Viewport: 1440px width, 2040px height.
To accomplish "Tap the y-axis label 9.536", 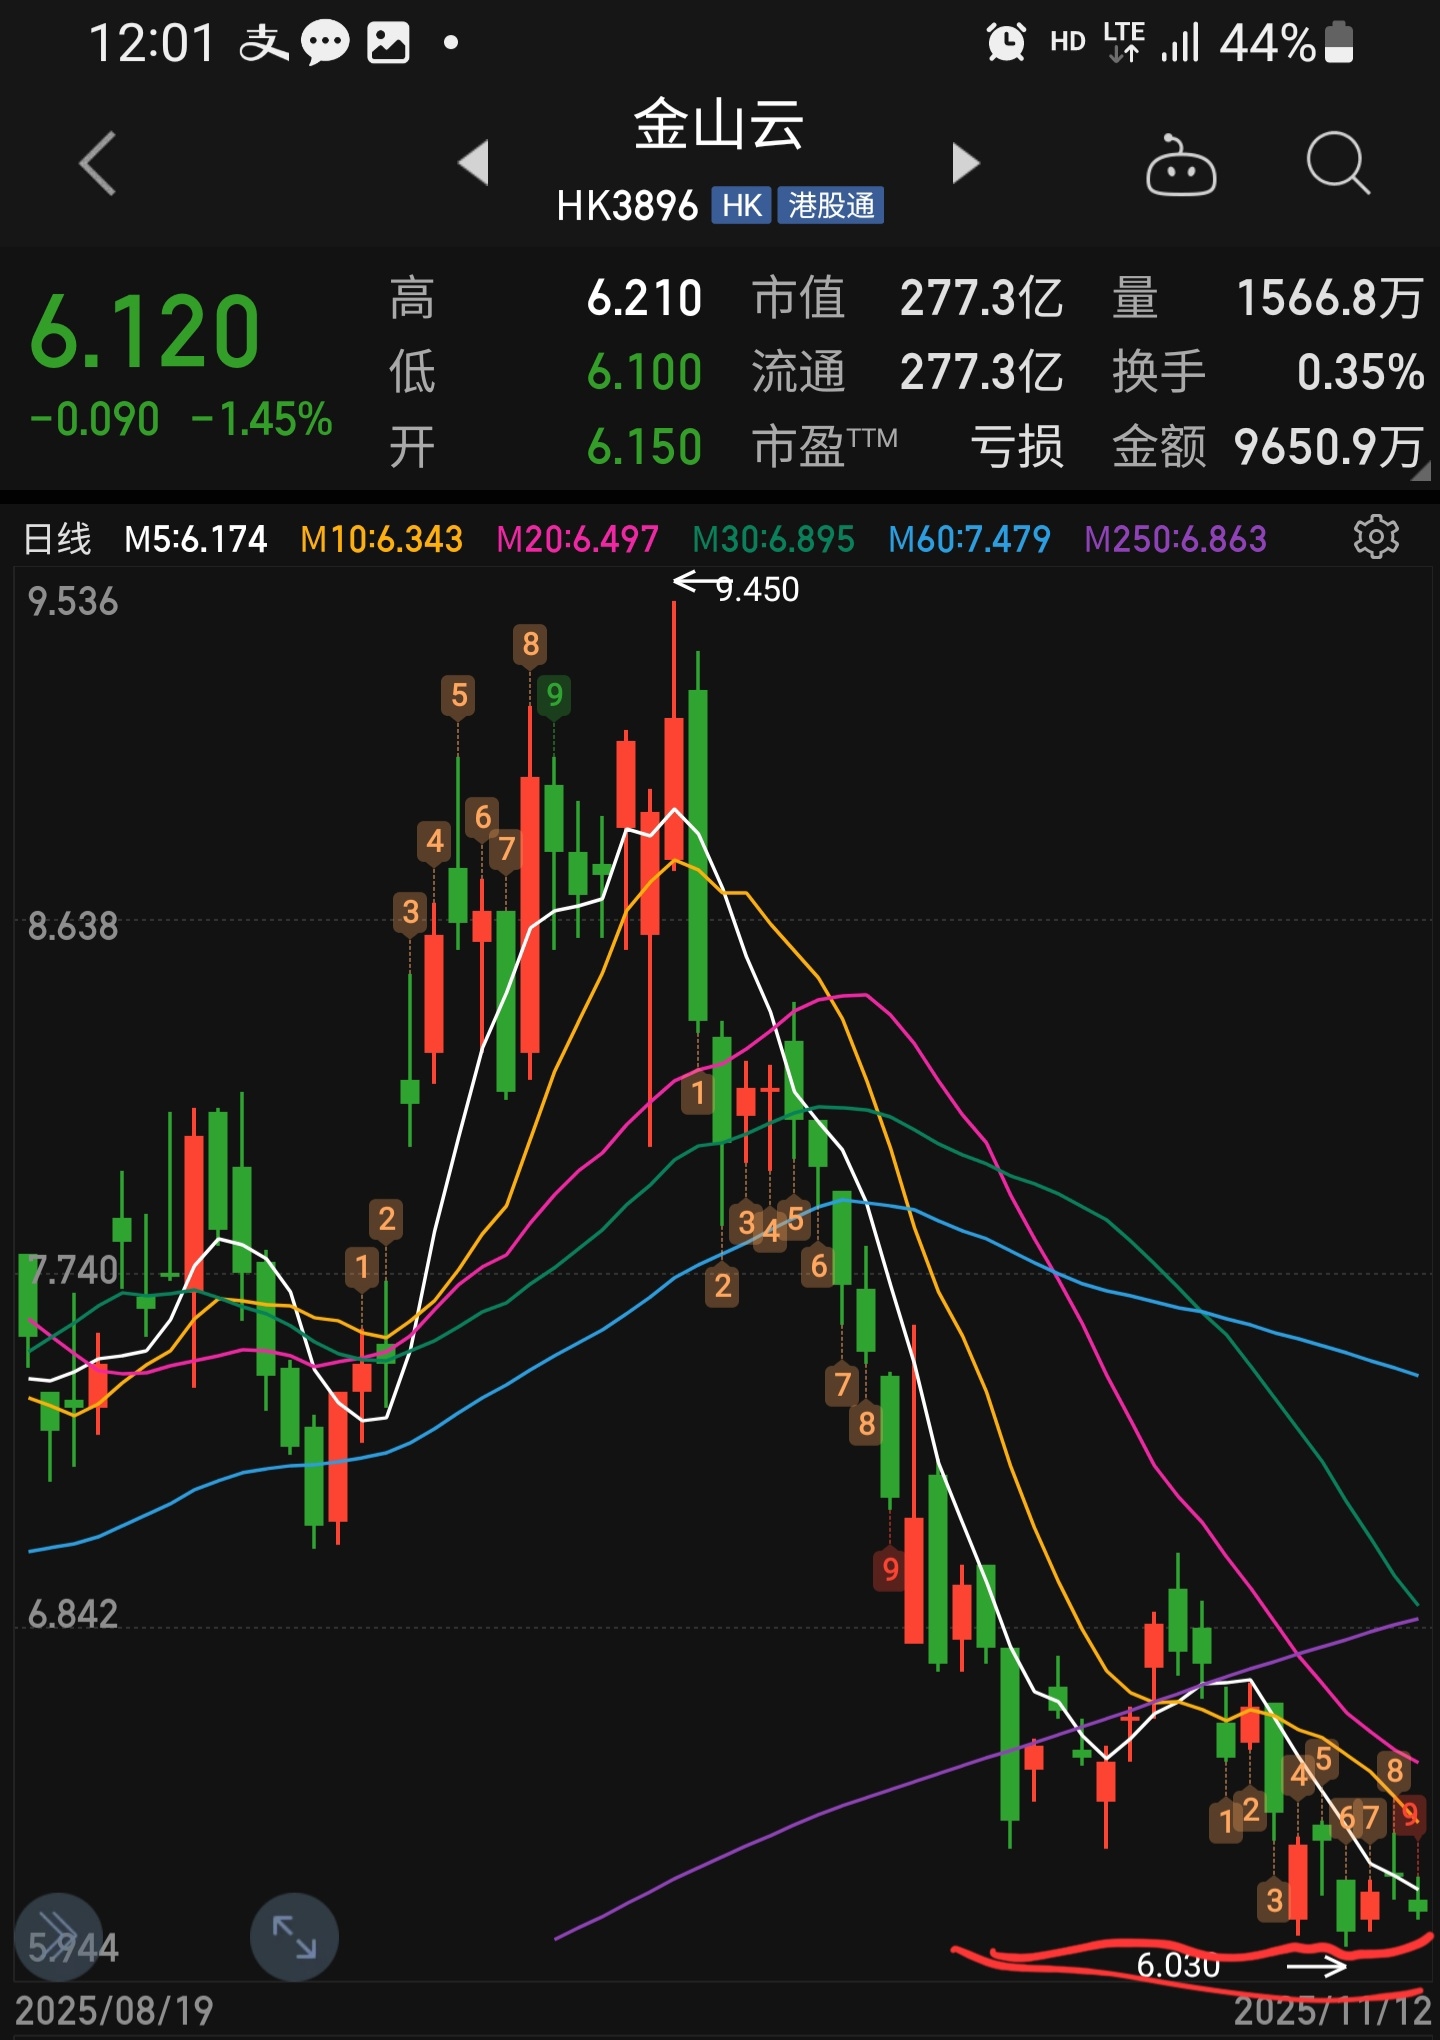I will coord(73,601).
